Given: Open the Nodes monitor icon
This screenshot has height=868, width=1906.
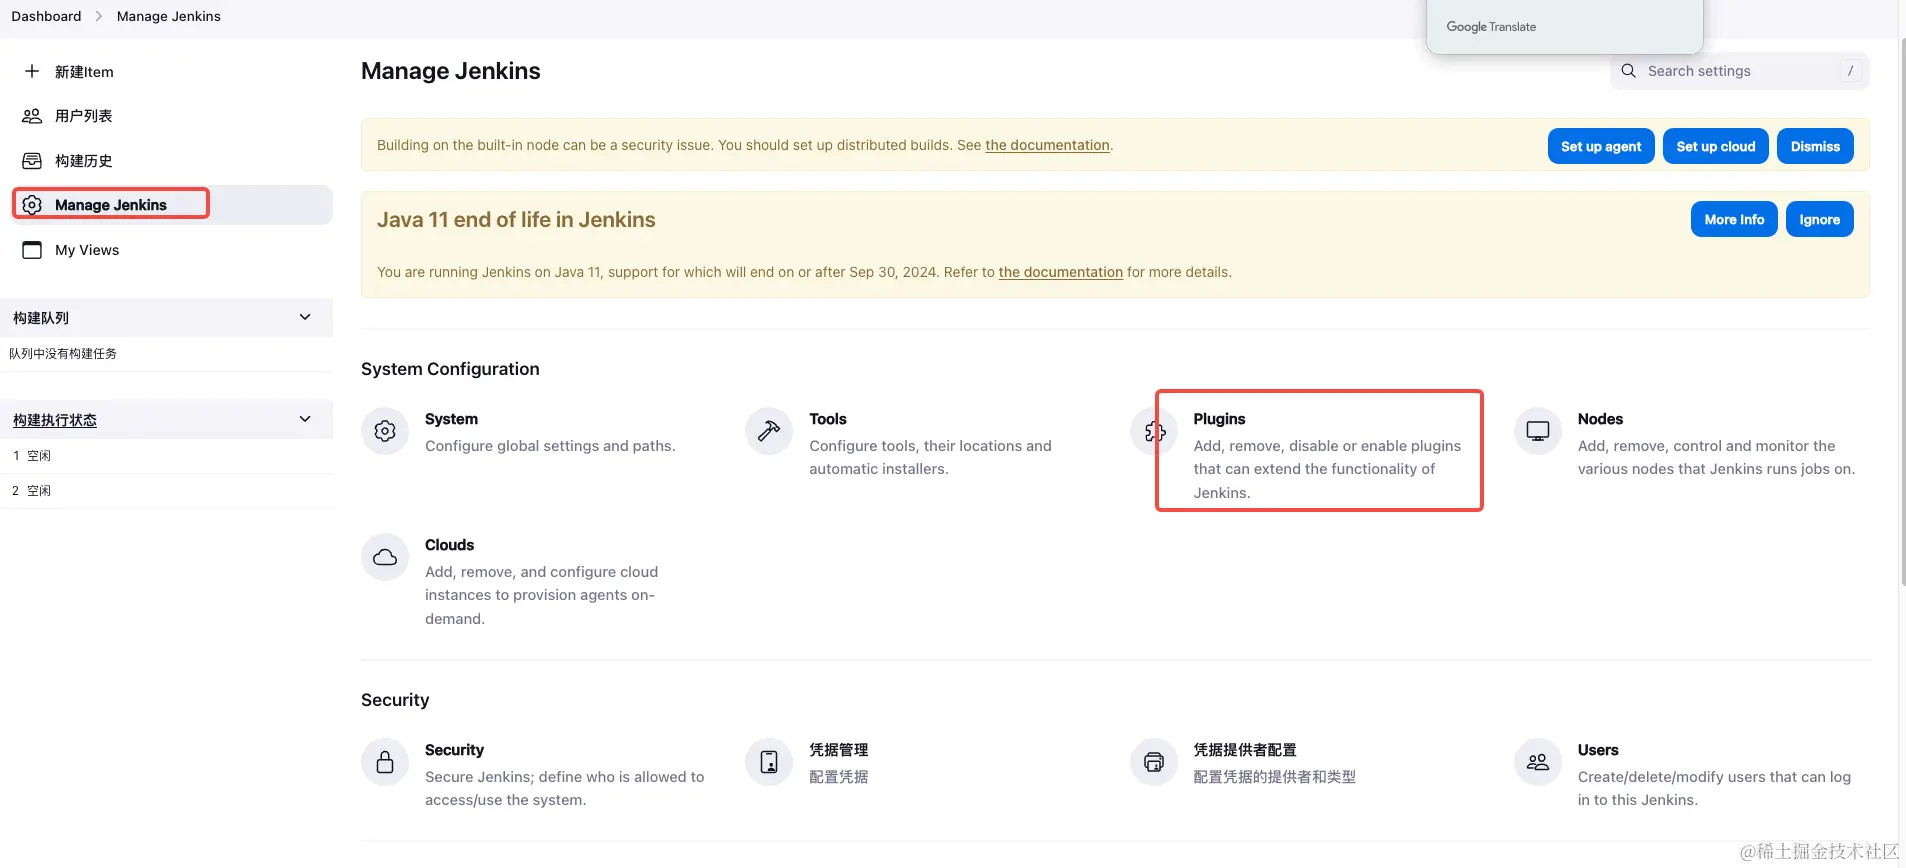Looking at the screenshot, I should pyautogui.click(x=1538, y=431).
